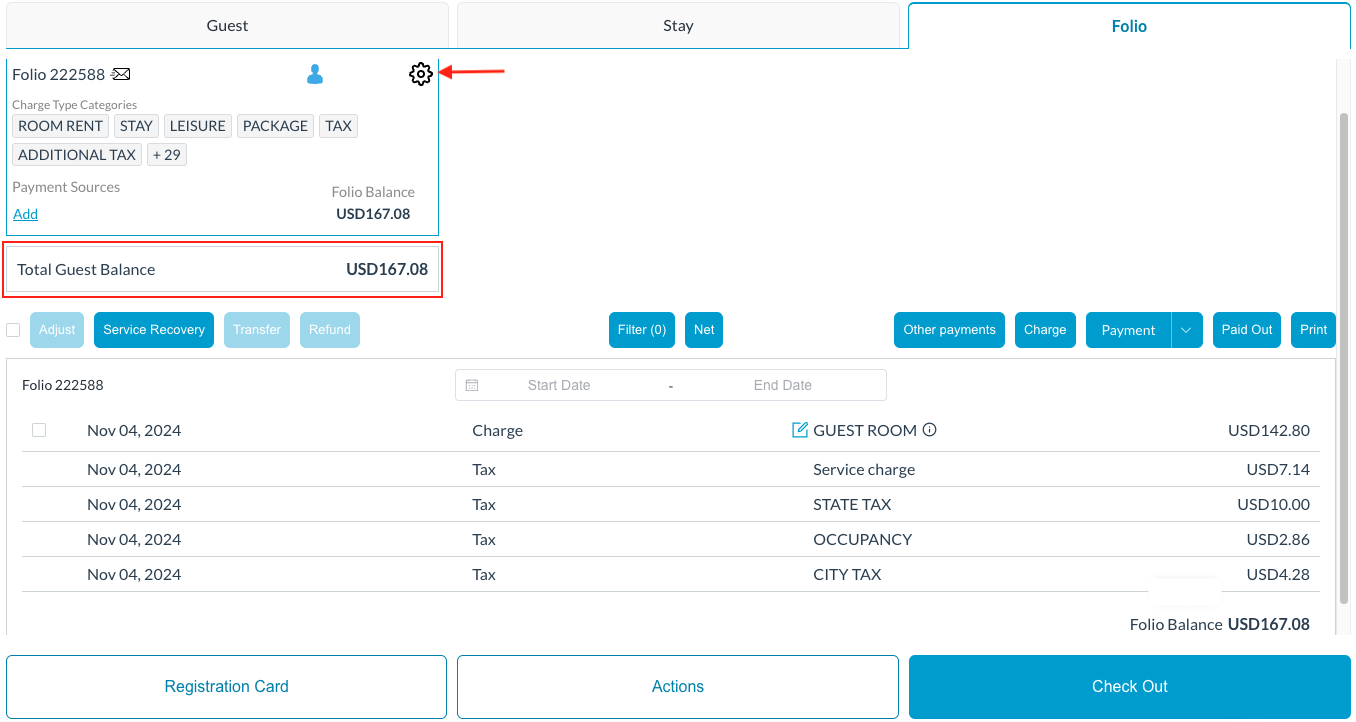The height and width of the screenshot is (722, 1356).
Task: Click the Start Date input field
Action: point(559,385)
